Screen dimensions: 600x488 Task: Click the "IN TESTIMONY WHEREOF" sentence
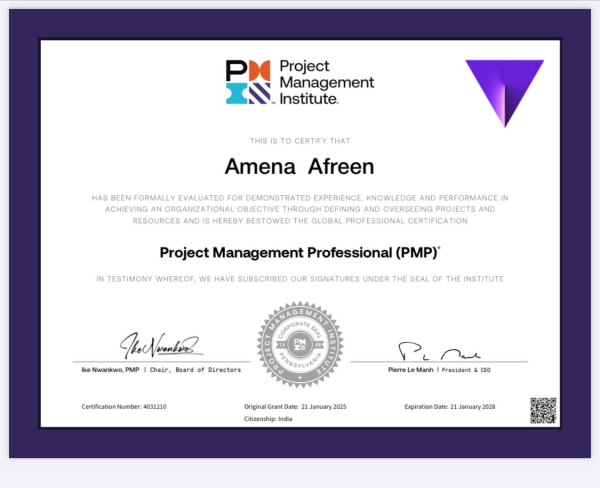coord(300,277)
